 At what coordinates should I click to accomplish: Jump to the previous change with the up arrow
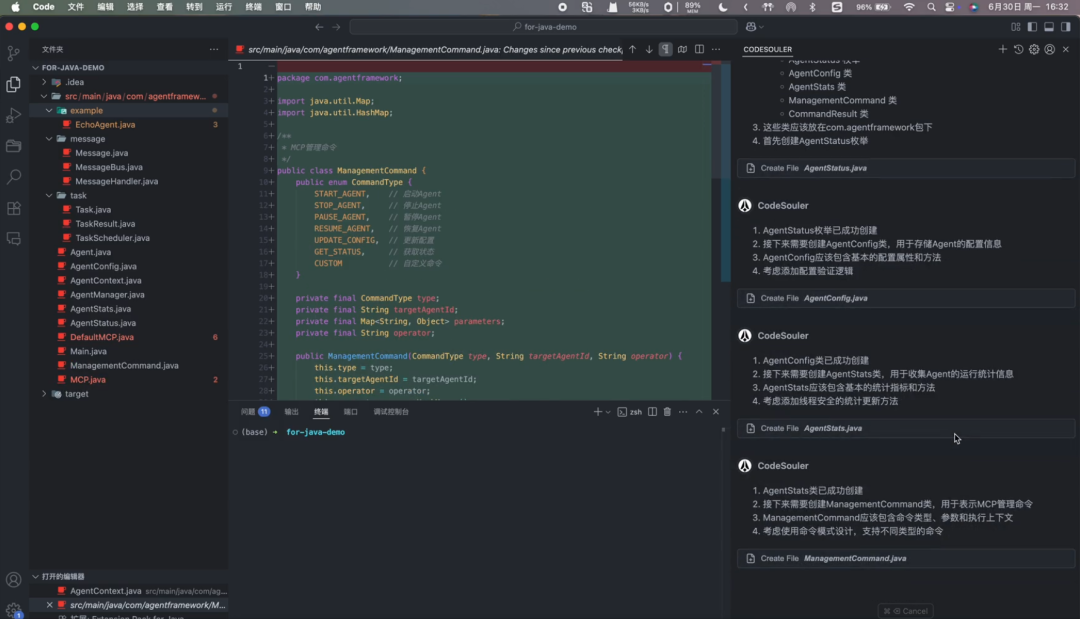(x=632, y=48)
